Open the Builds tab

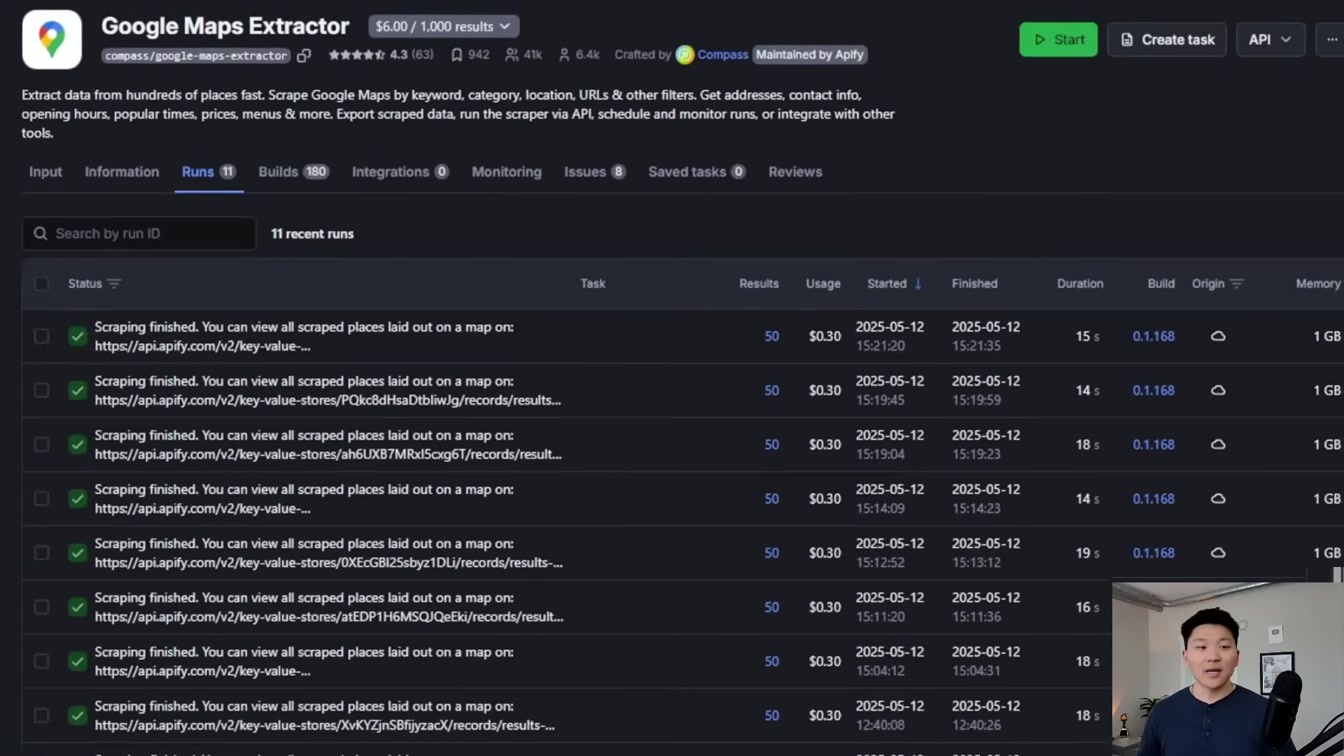294,172
